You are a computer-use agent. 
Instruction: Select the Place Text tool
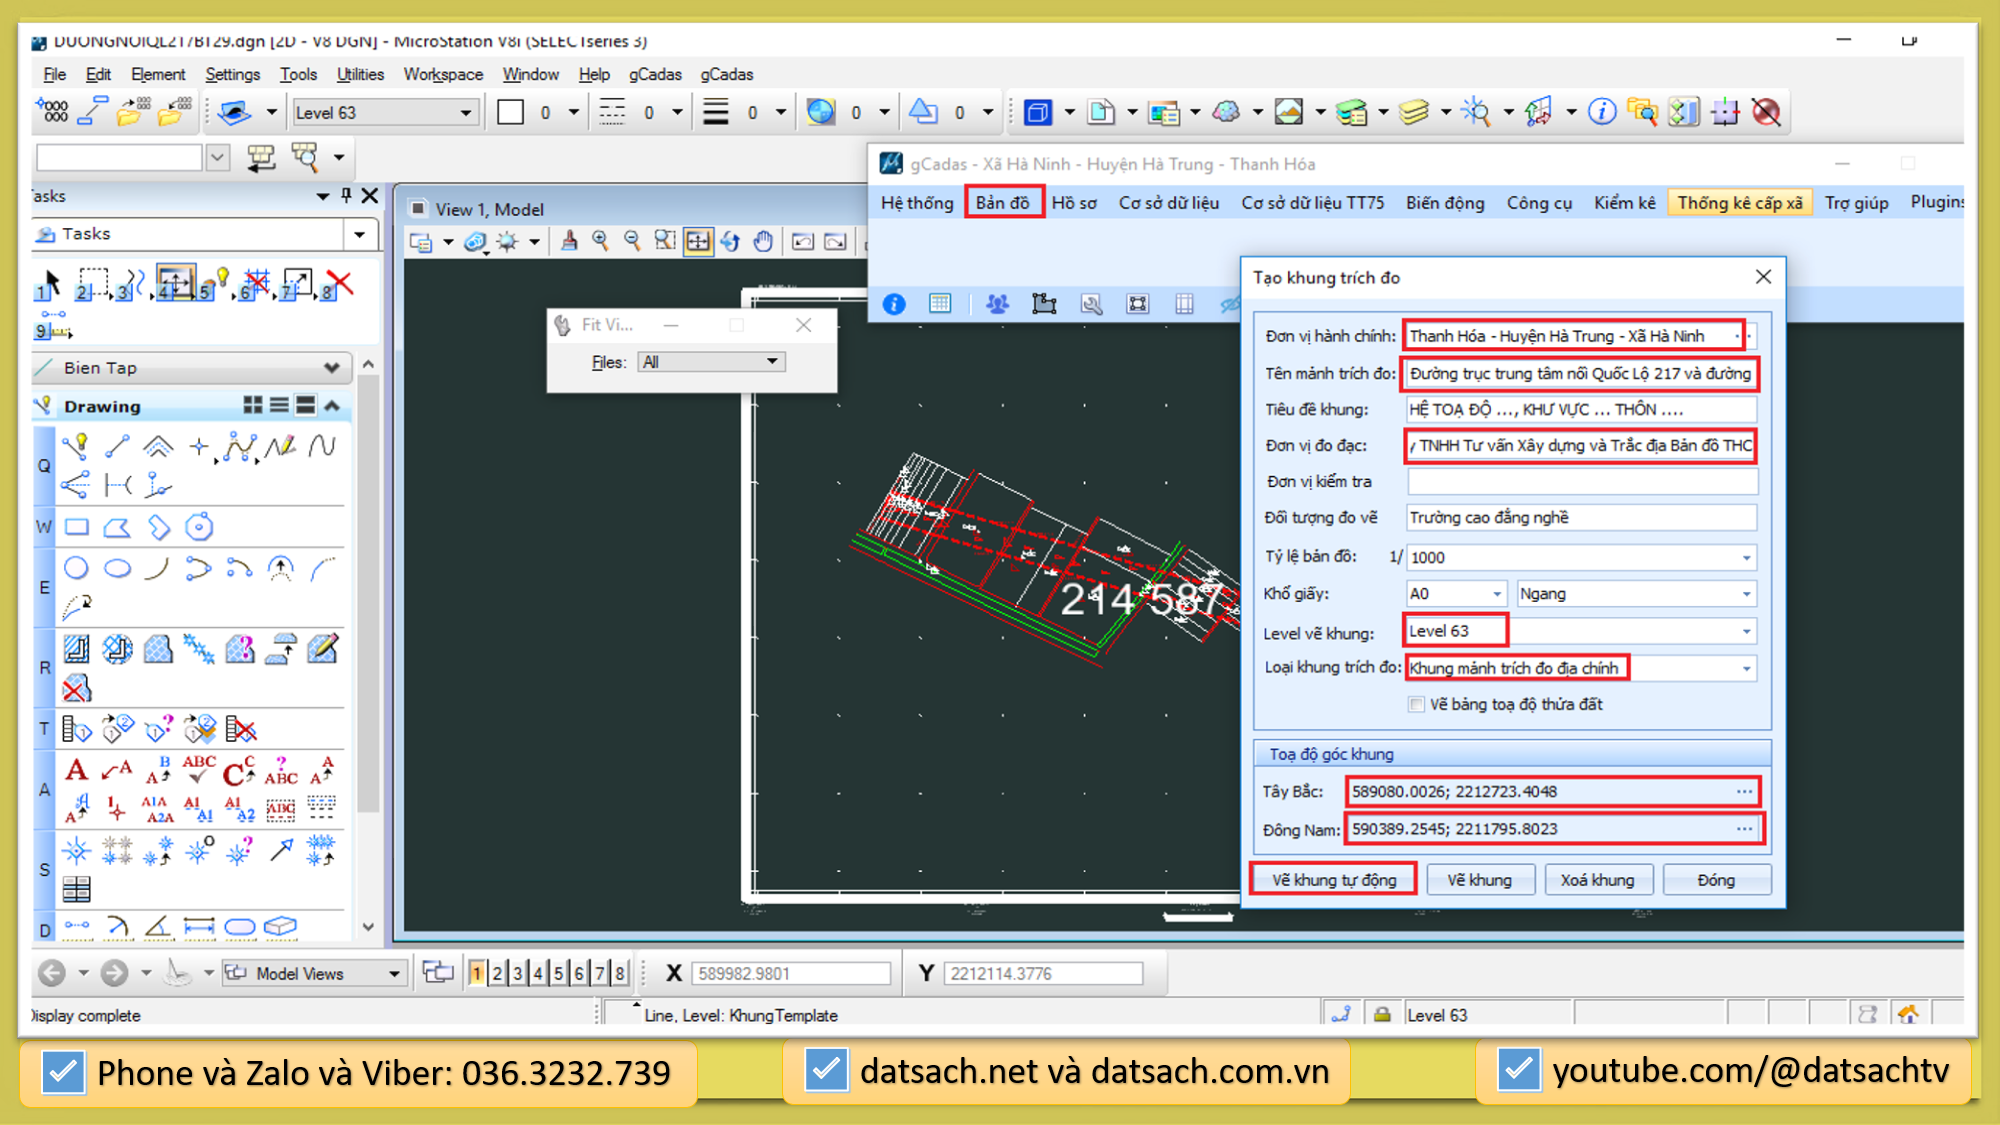point(77,770)
